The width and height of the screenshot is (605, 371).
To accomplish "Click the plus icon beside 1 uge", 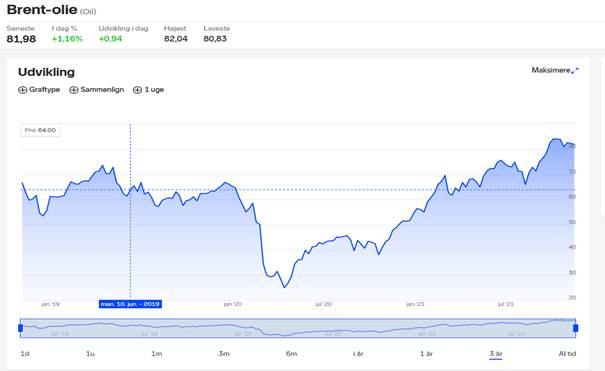I will [137, 90].
